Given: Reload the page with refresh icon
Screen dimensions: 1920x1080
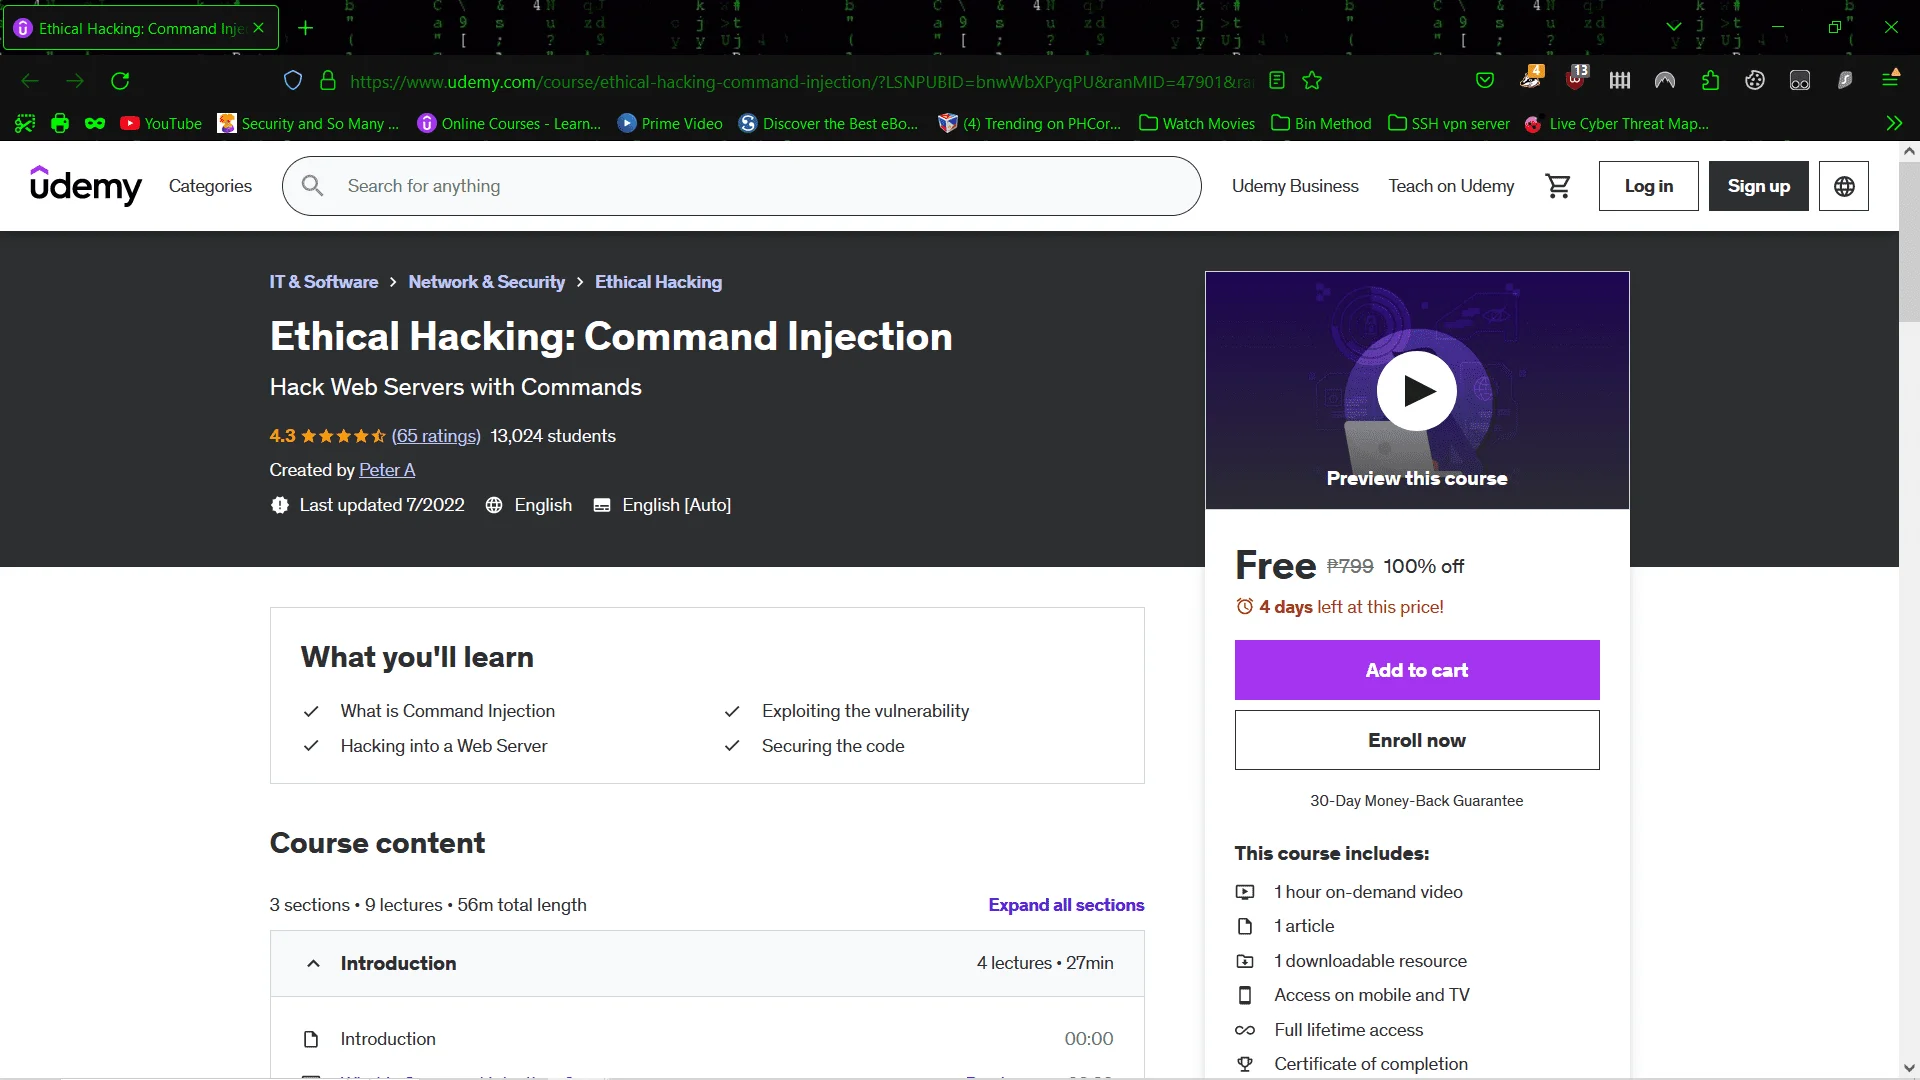Looking at the screenshot, I should click(x=120, y=81).
